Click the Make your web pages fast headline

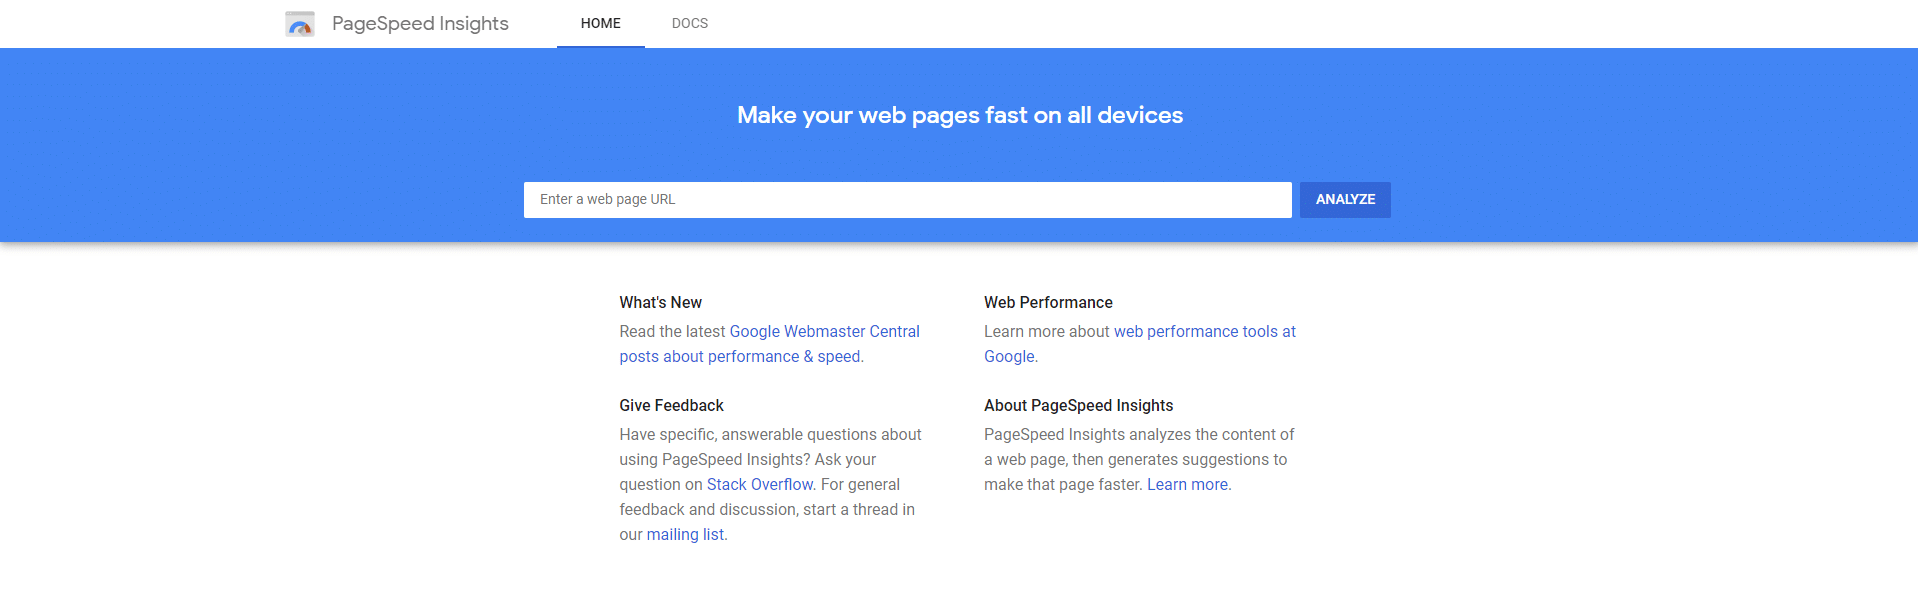960,115
